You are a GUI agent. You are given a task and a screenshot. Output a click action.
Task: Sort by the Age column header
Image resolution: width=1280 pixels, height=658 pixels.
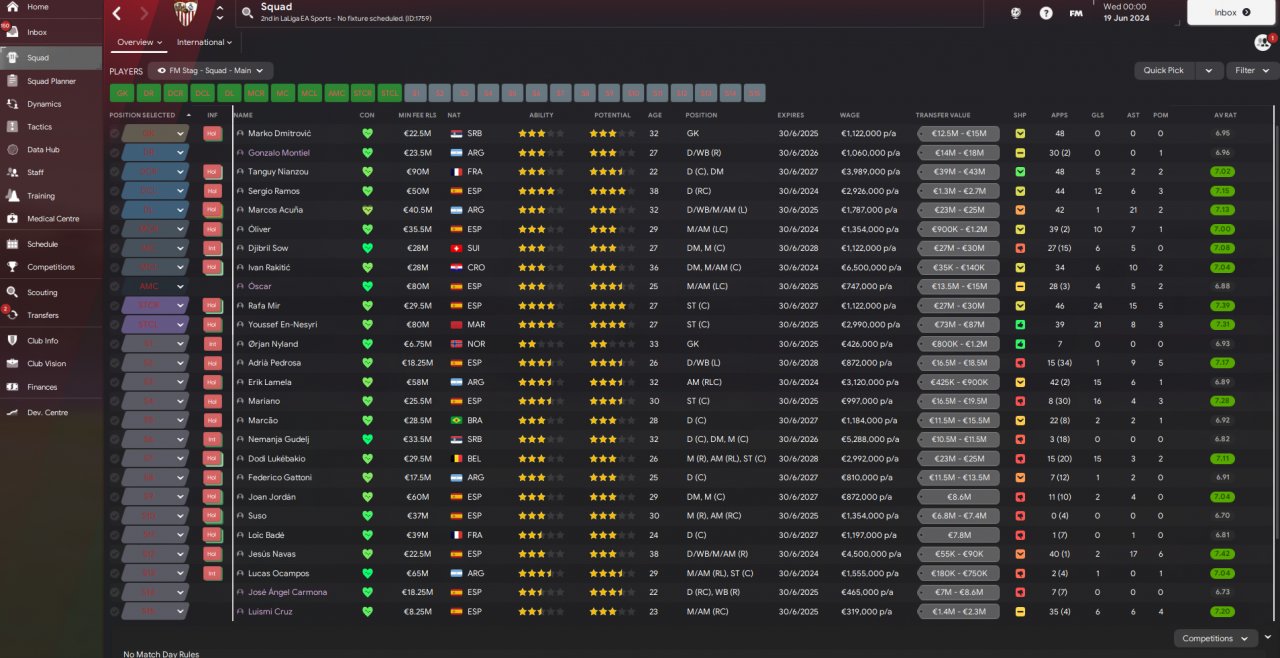pos(654,115)
